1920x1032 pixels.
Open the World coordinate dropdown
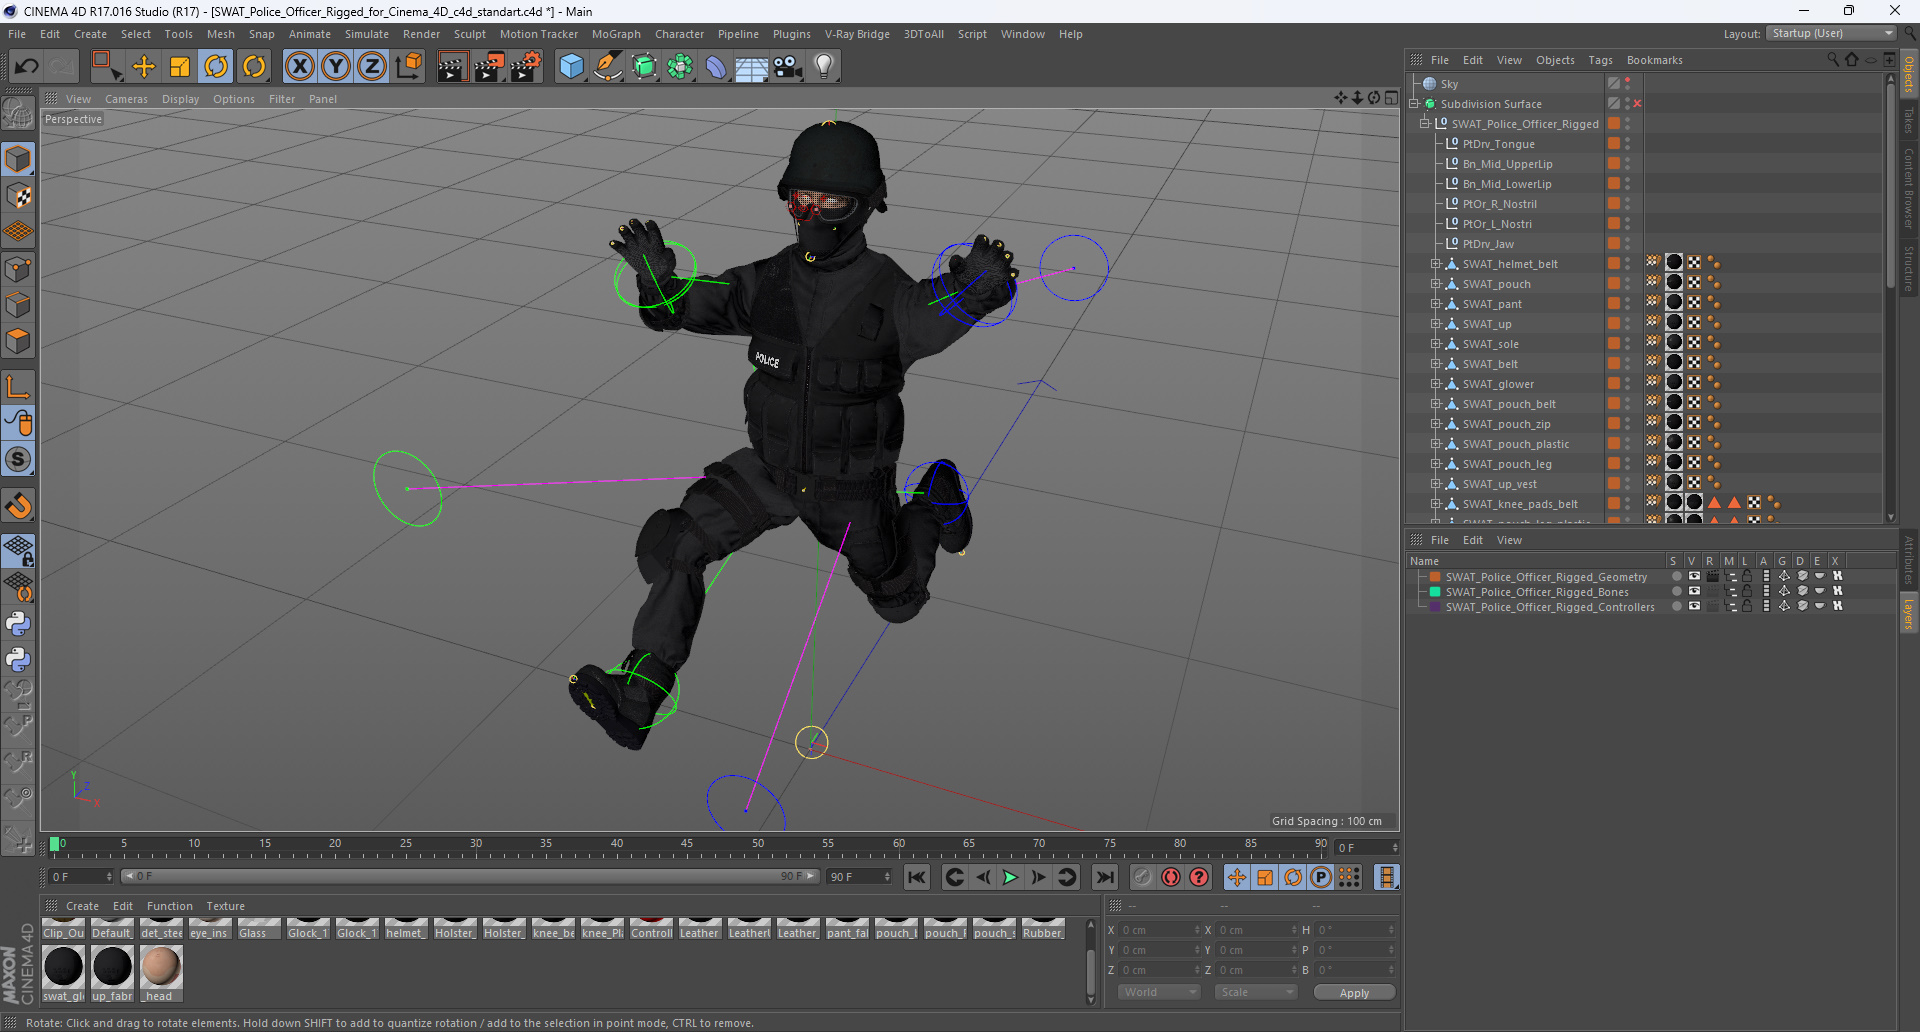coord(1158,992)
